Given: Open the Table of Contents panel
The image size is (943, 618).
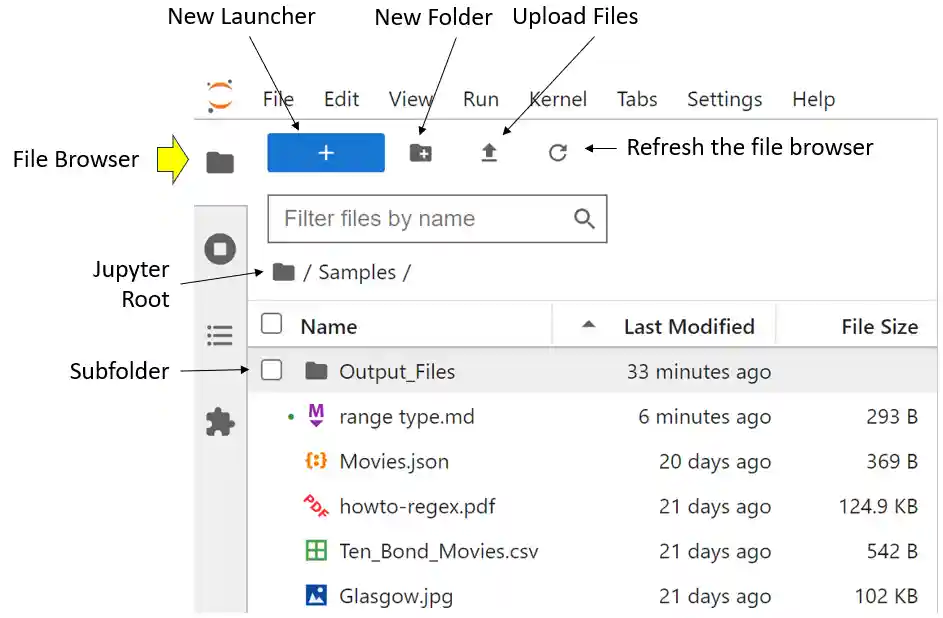Looking at the screenshot, I should click(x=220, y=335).
